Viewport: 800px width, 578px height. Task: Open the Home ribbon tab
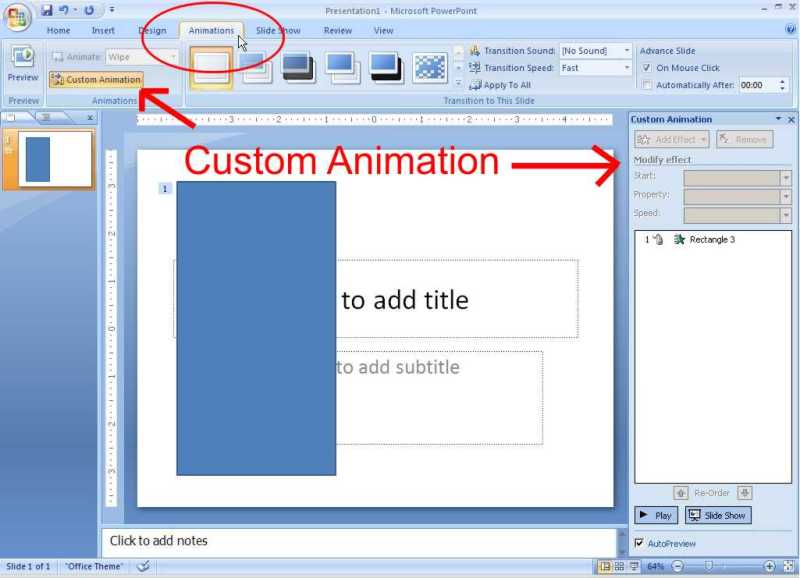pos(58,31)
